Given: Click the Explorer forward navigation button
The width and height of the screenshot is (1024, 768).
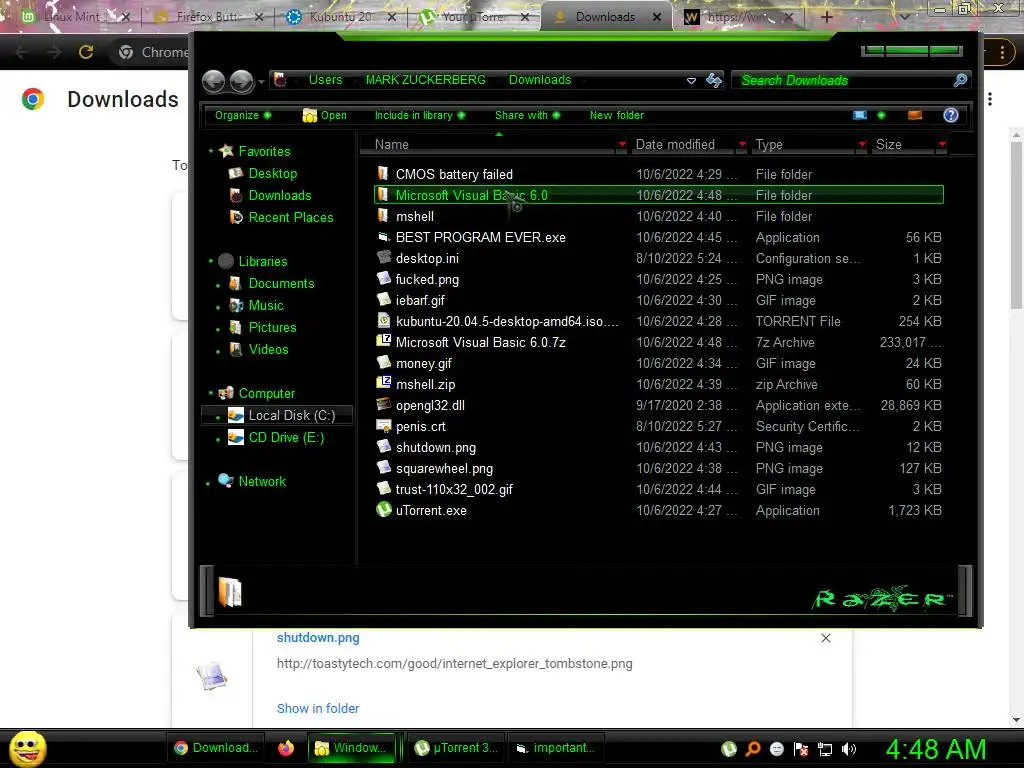Looking at the screenshot, I should pos(242,81).
